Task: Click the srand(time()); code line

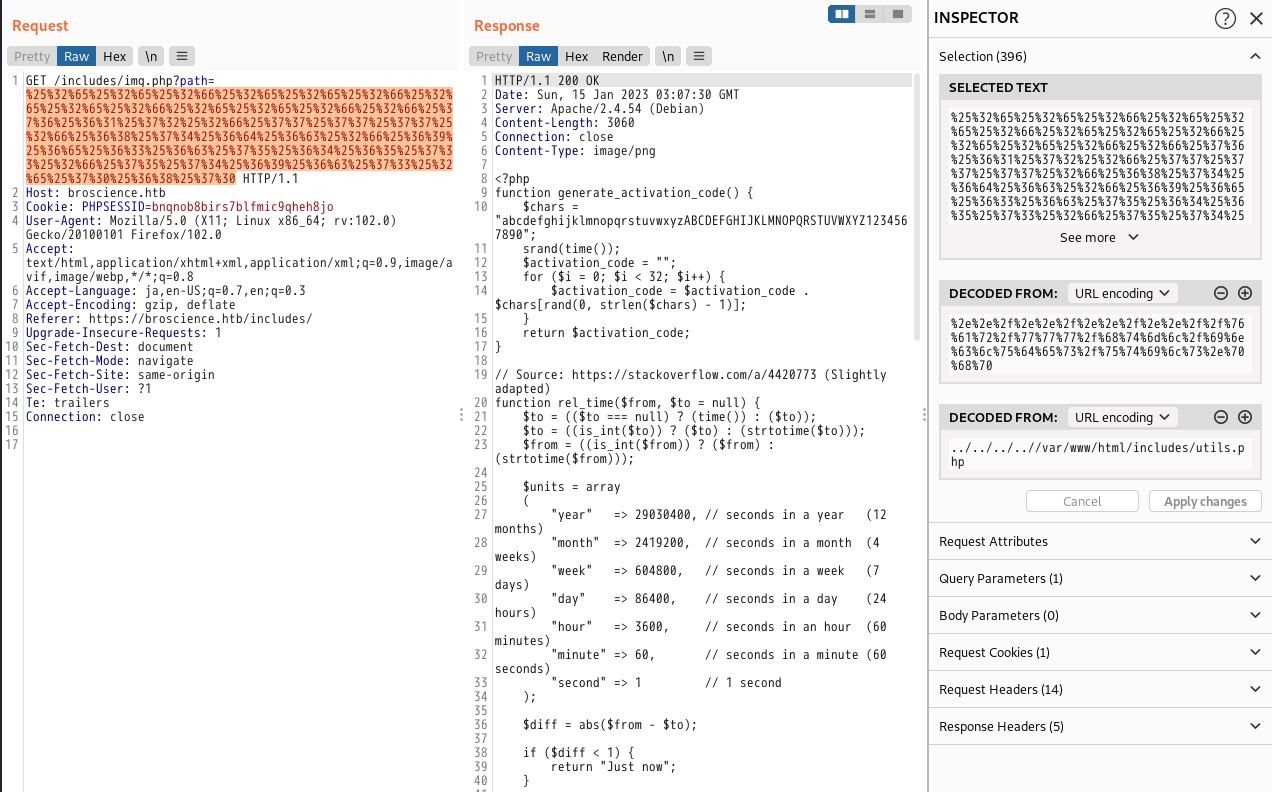Action: [x=571, y=249]
